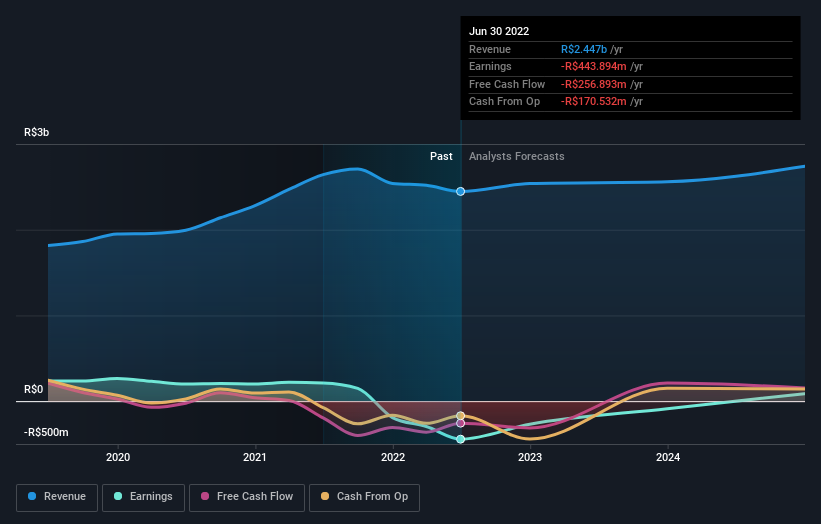Click the 2021 x-axis label
The width and height of the screenshot is (821, 524).
pos(254,458)
